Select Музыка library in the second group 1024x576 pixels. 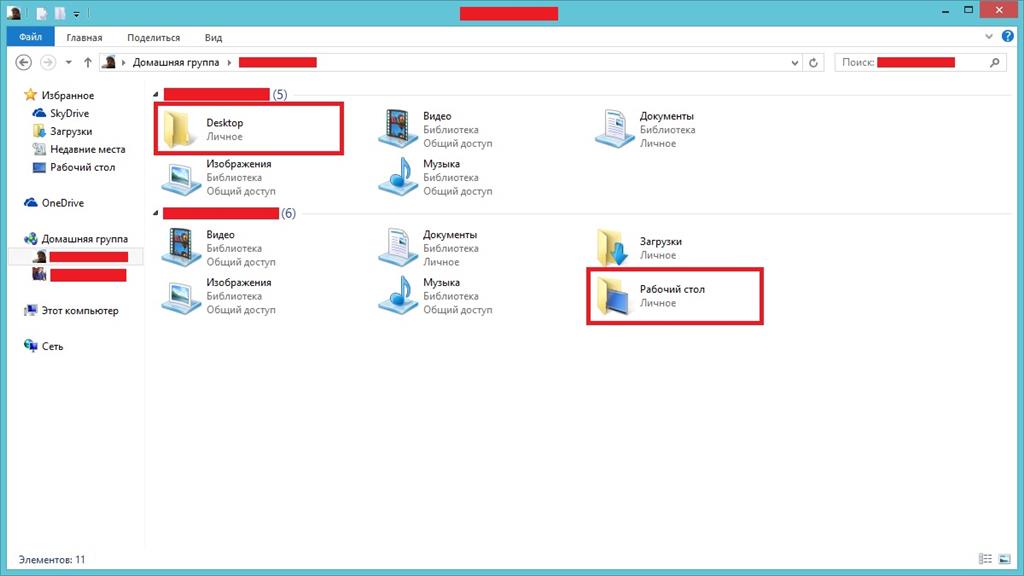pyautogui.click(x=435, y=296)
